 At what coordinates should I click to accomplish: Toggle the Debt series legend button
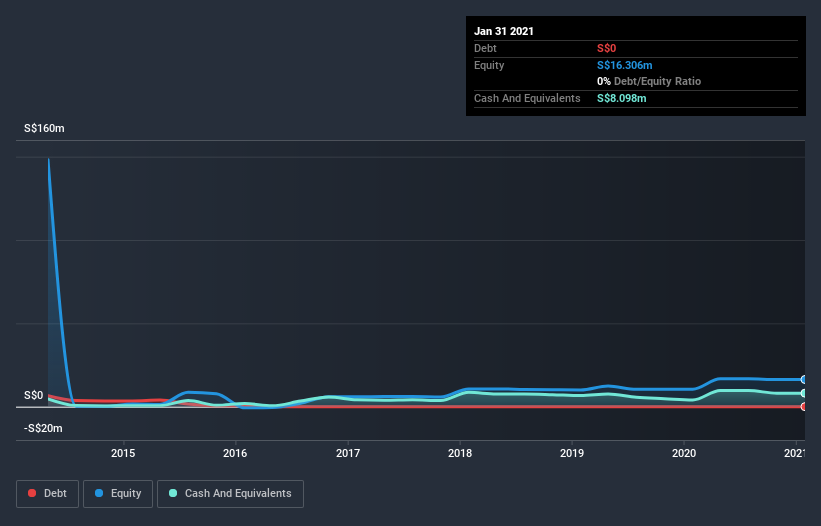pos(47,494)
